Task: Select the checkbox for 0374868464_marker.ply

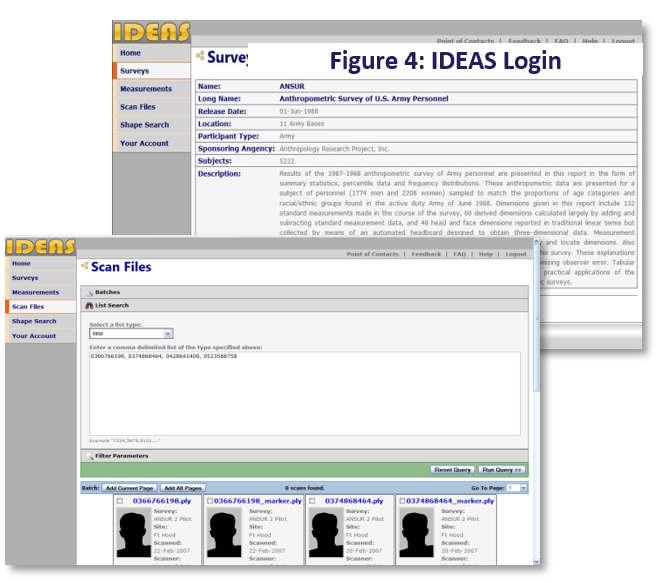Action: tap(402, 501)
